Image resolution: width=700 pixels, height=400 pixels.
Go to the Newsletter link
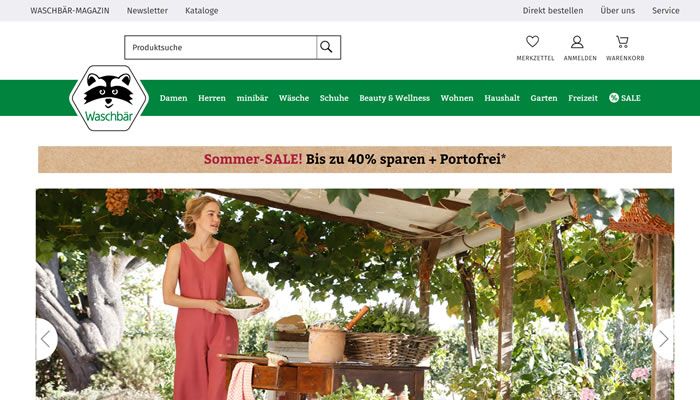point(147,10)
